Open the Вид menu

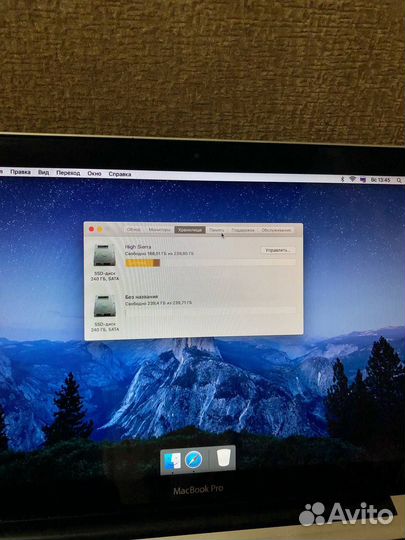point(43,172)
